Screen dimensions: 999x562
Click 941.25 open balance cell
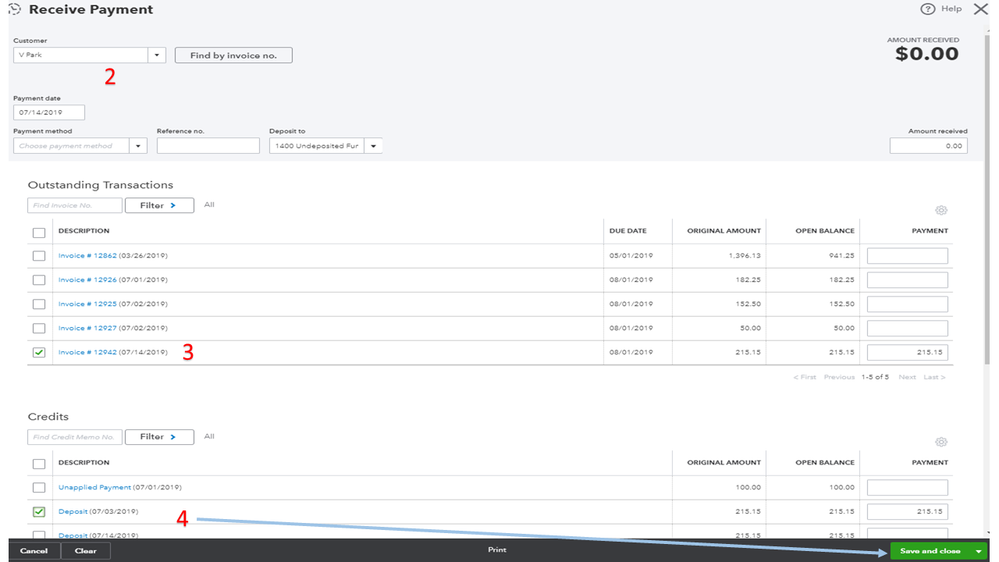coord(842,256)
